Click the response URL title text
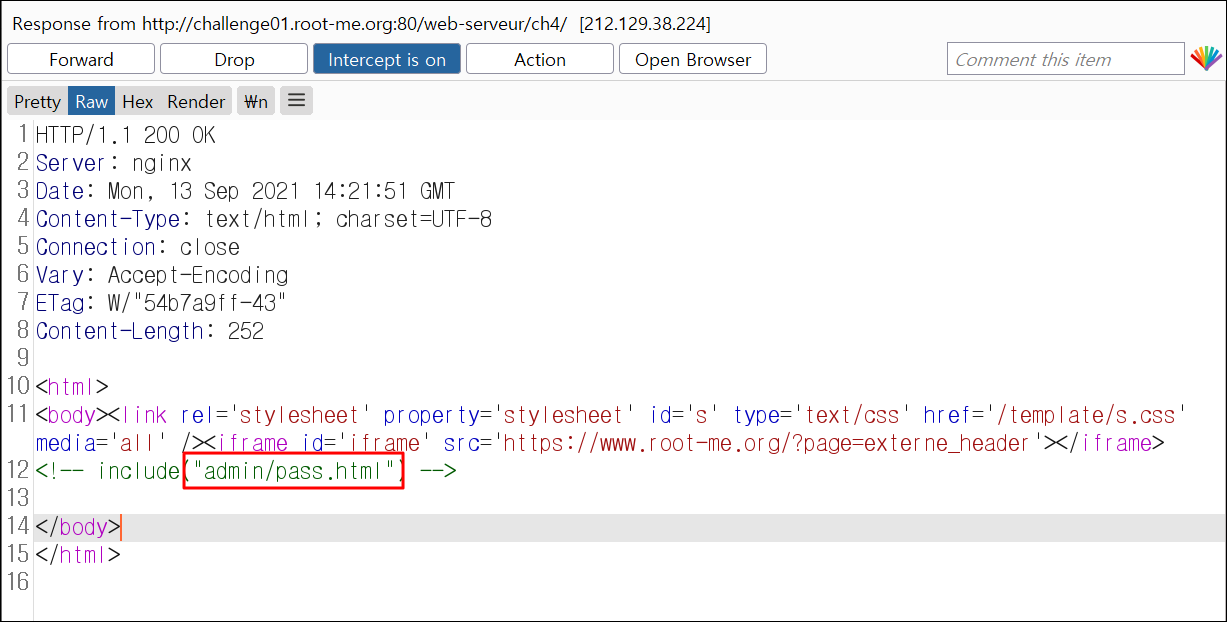 tap(361, 23)
